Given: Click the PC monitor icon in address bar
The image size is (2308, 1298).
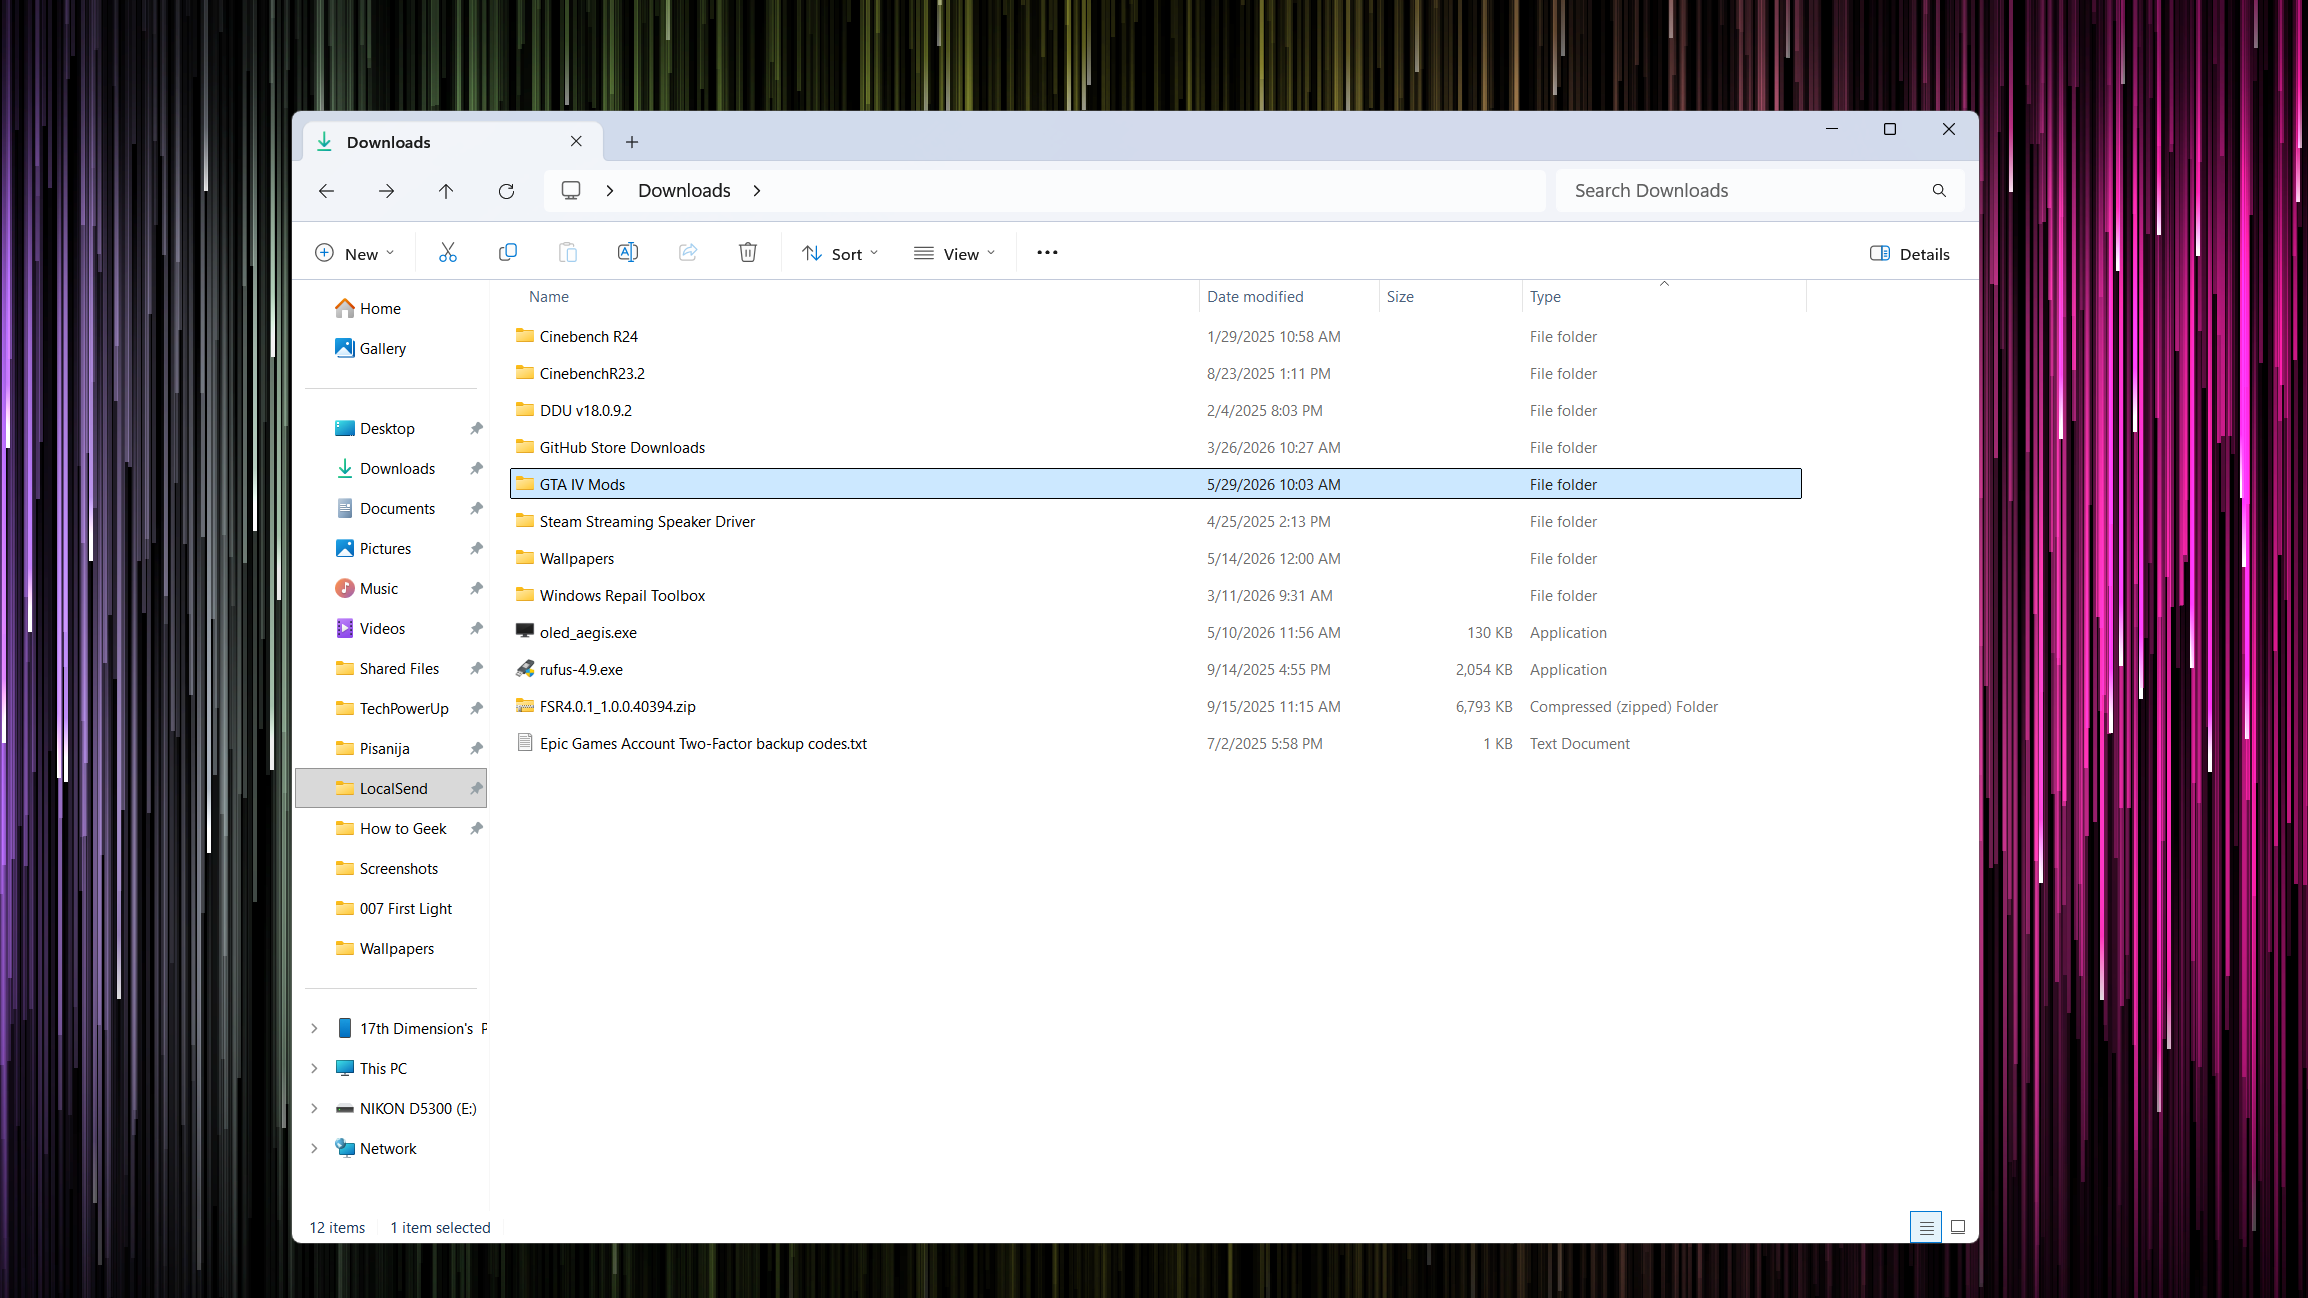Looking at the screenshot, I should coord(571,191).
